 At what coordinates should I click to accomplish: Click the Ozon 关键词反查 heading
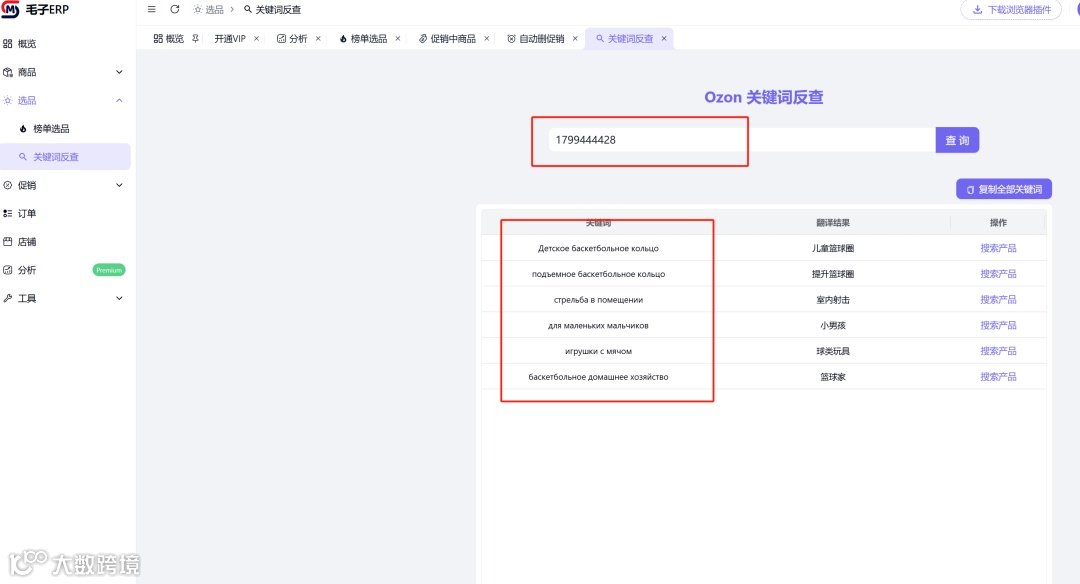[x=763, y=97]
